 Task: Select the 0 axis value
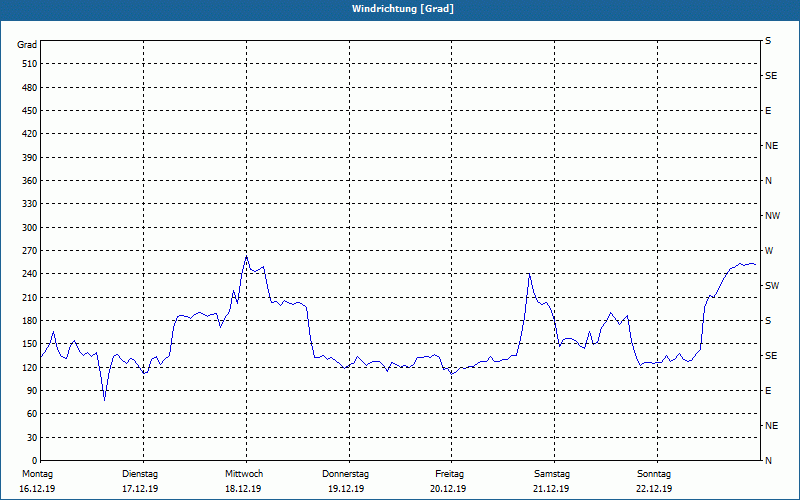35,461
